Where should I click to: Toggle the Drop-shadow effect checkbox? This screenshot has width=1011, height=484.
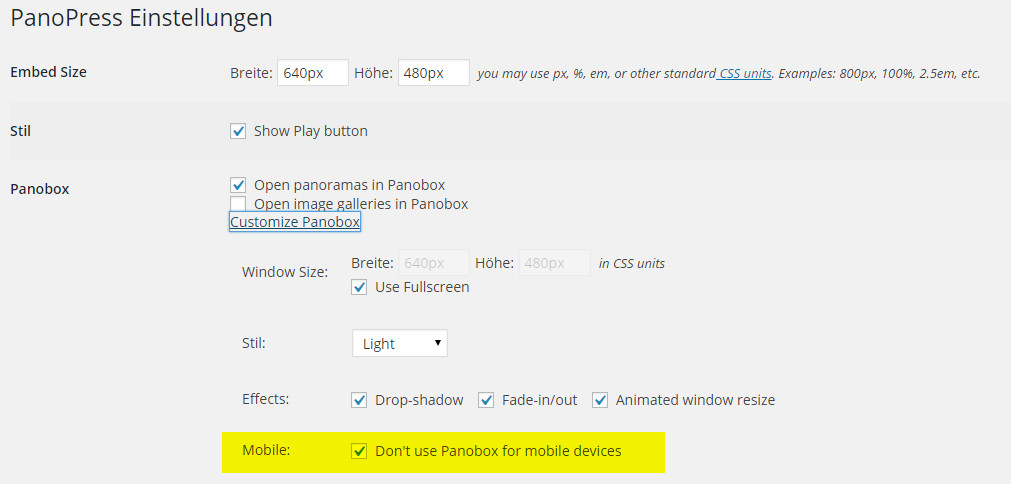pyautogui.click(x=359, y=400)
